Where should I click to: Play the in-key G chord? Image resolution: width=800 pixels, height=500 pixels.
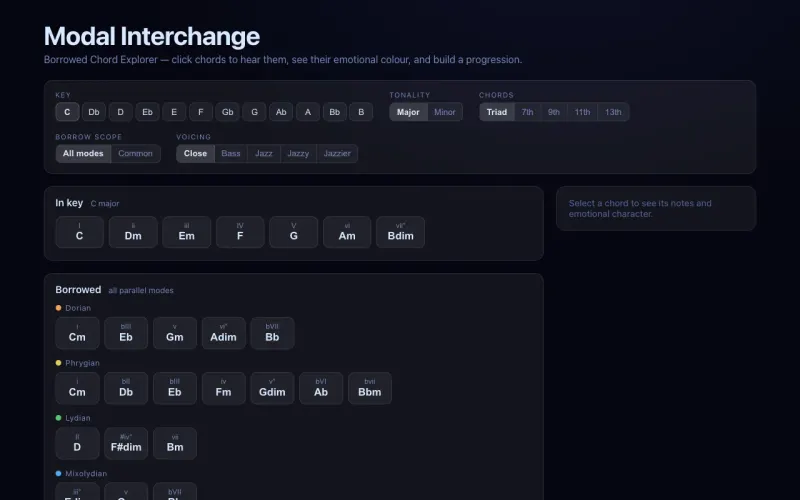coord(294,232)
